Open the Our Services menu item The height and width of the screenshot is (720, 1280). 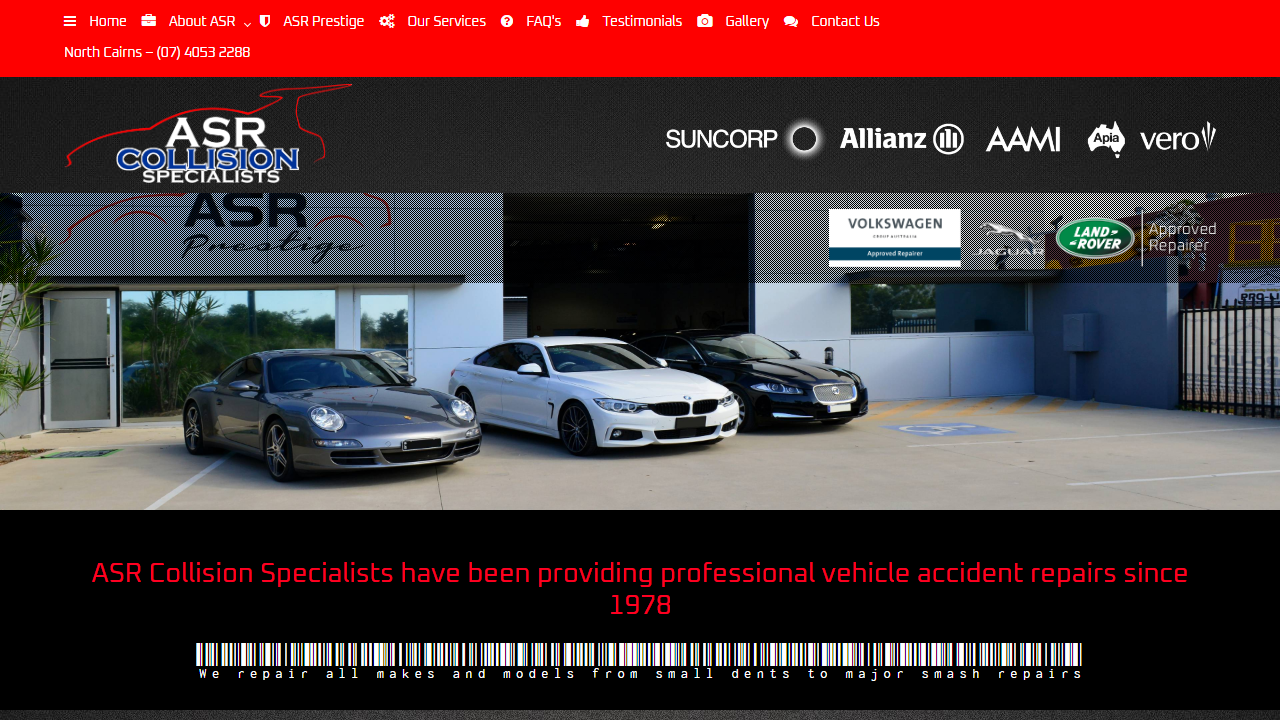pos(446,21)
